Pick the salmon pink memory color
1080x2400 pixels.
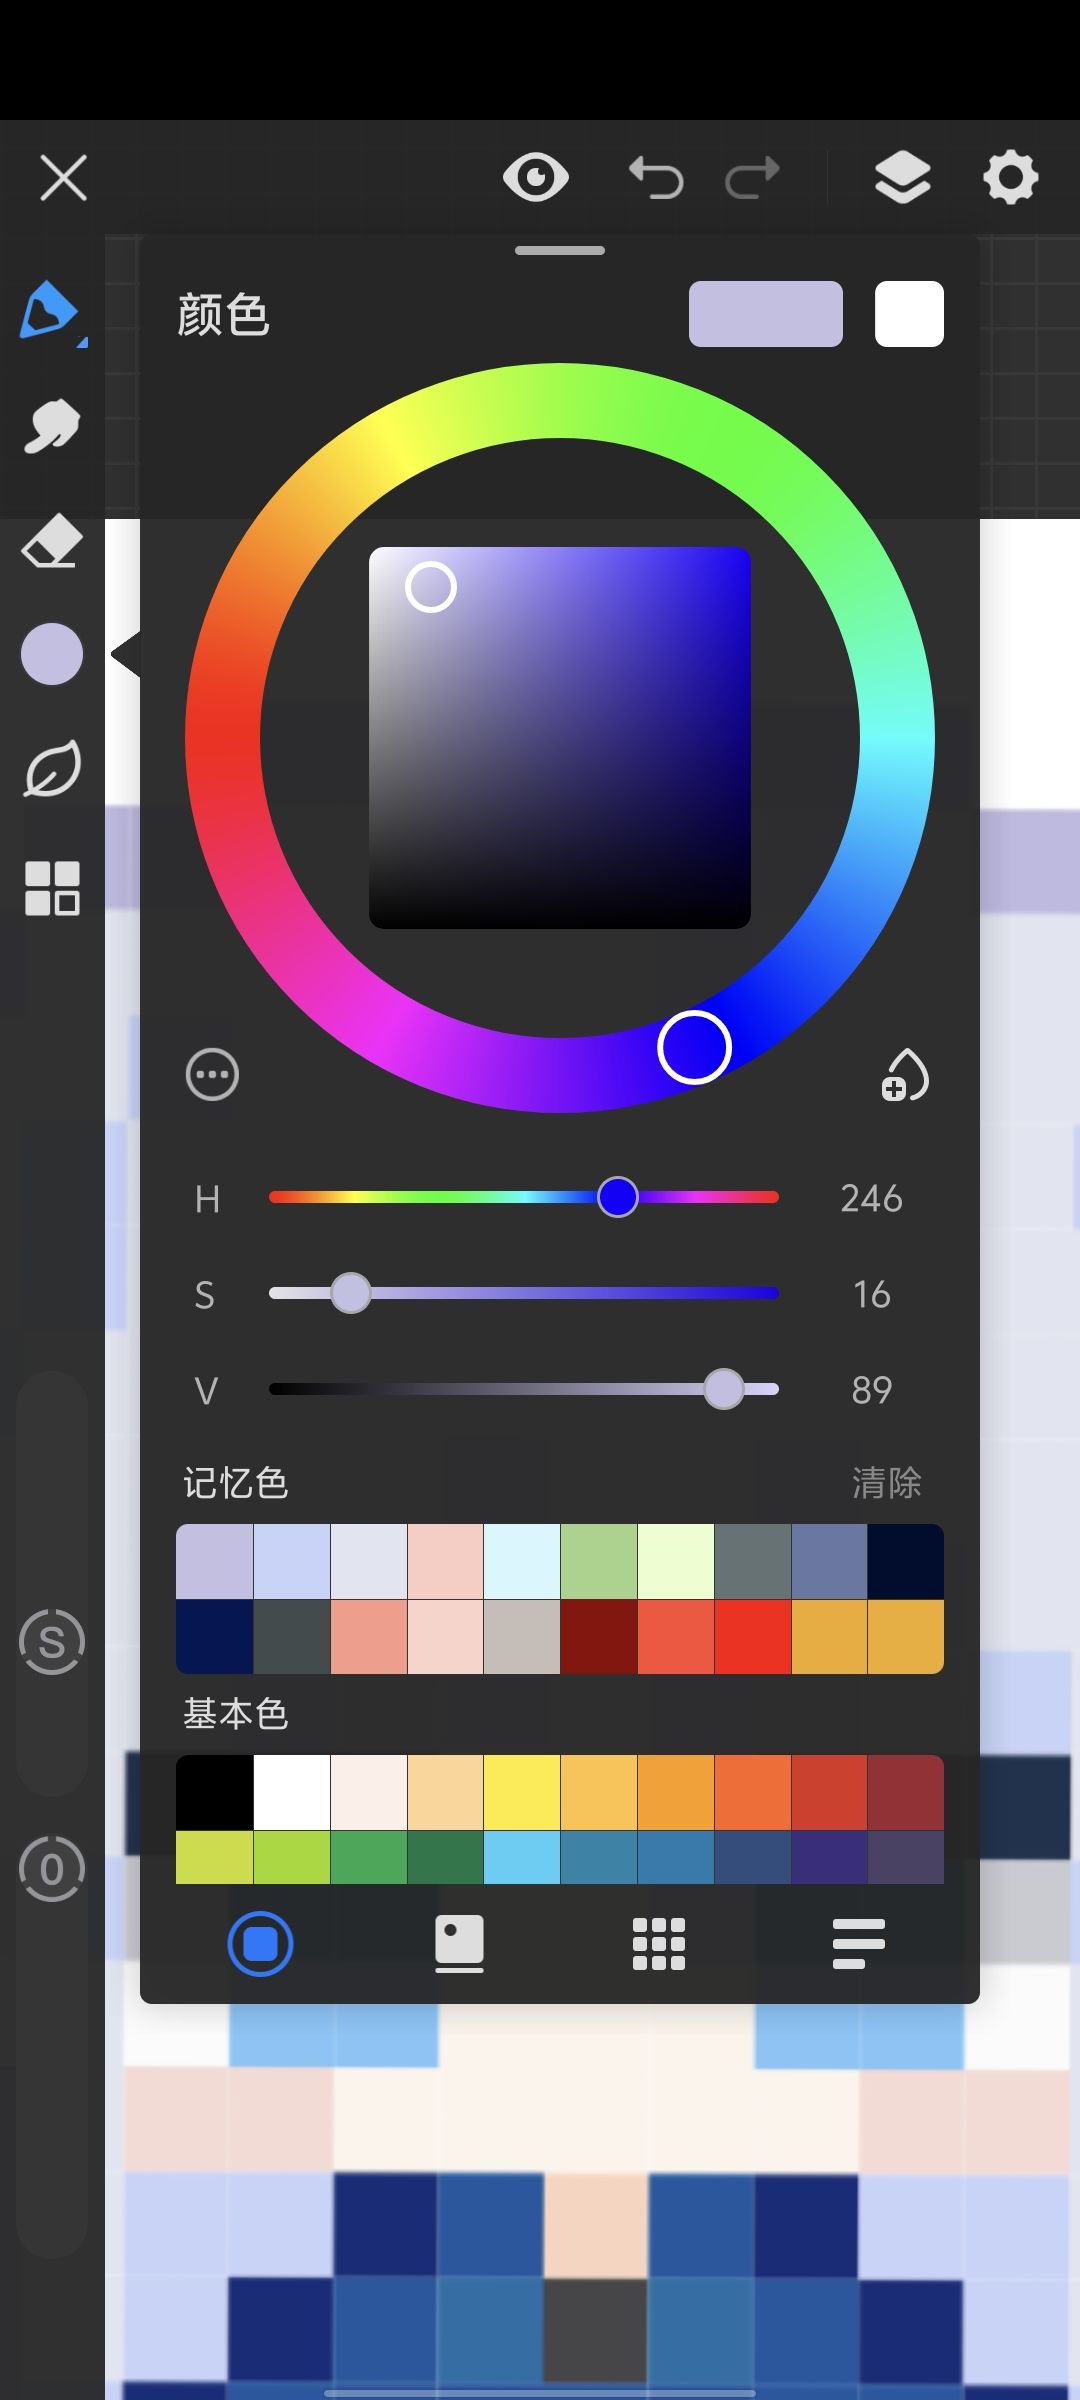coord(369,1637)
